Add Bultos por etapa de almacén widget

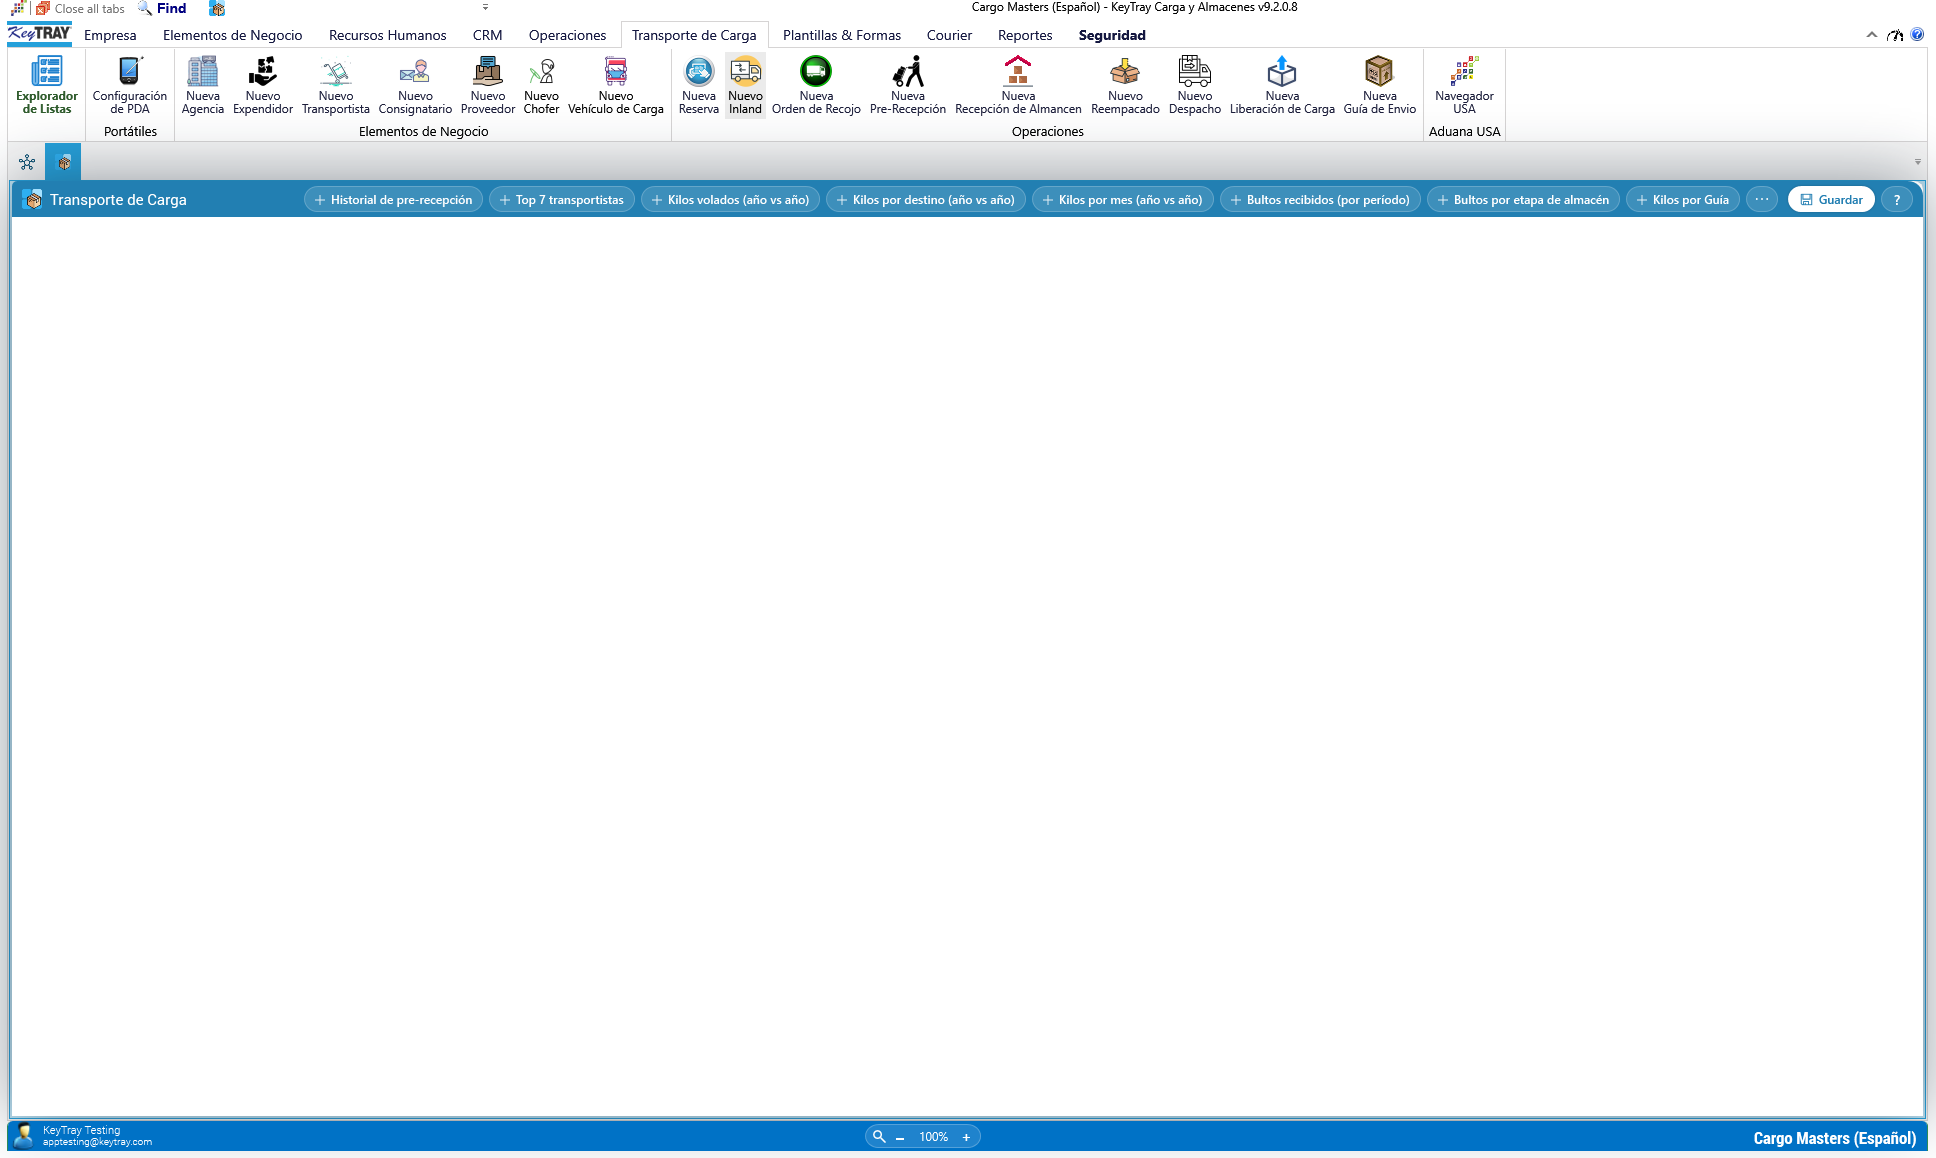pyautogui.click(x=1523, y=200)
